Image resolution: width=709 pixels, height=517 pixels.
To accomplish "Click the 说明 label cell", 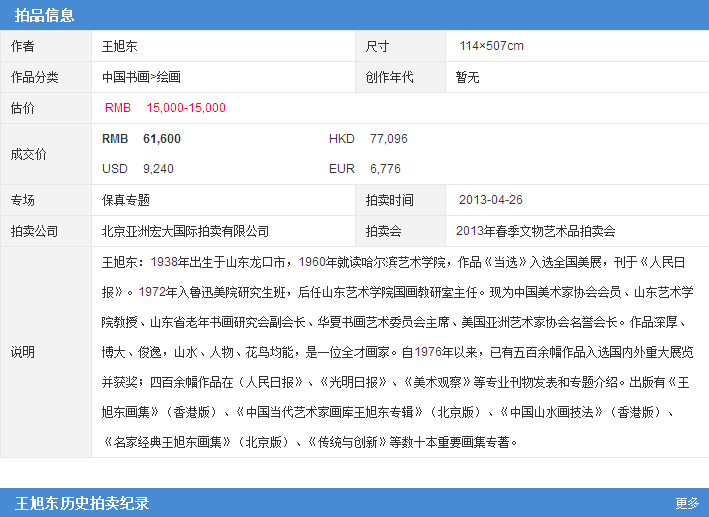I will [x=23, y=352].
